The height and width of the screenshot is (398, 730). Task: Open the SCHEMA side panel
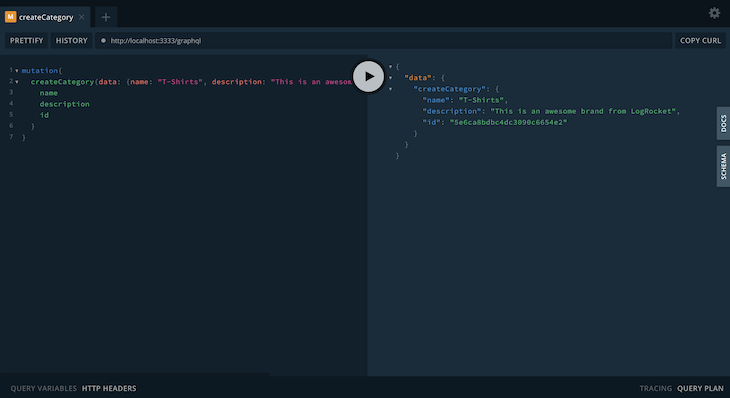coord(723,166)
